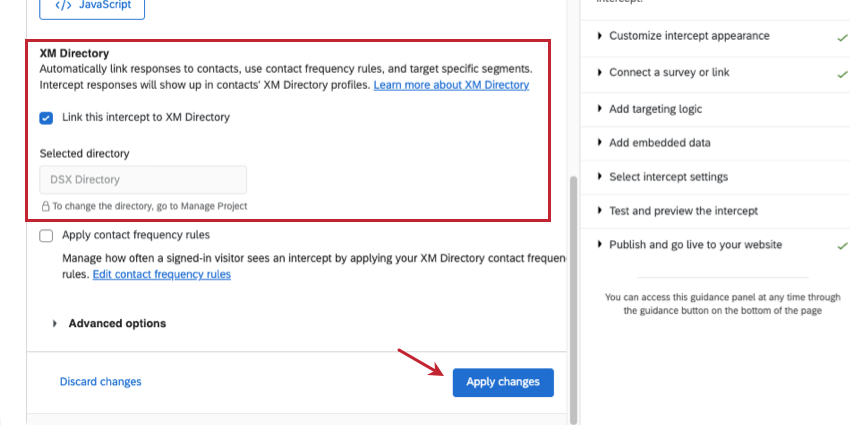Click the guidance panel access note text
850x425 pixels.
[723, 304]
